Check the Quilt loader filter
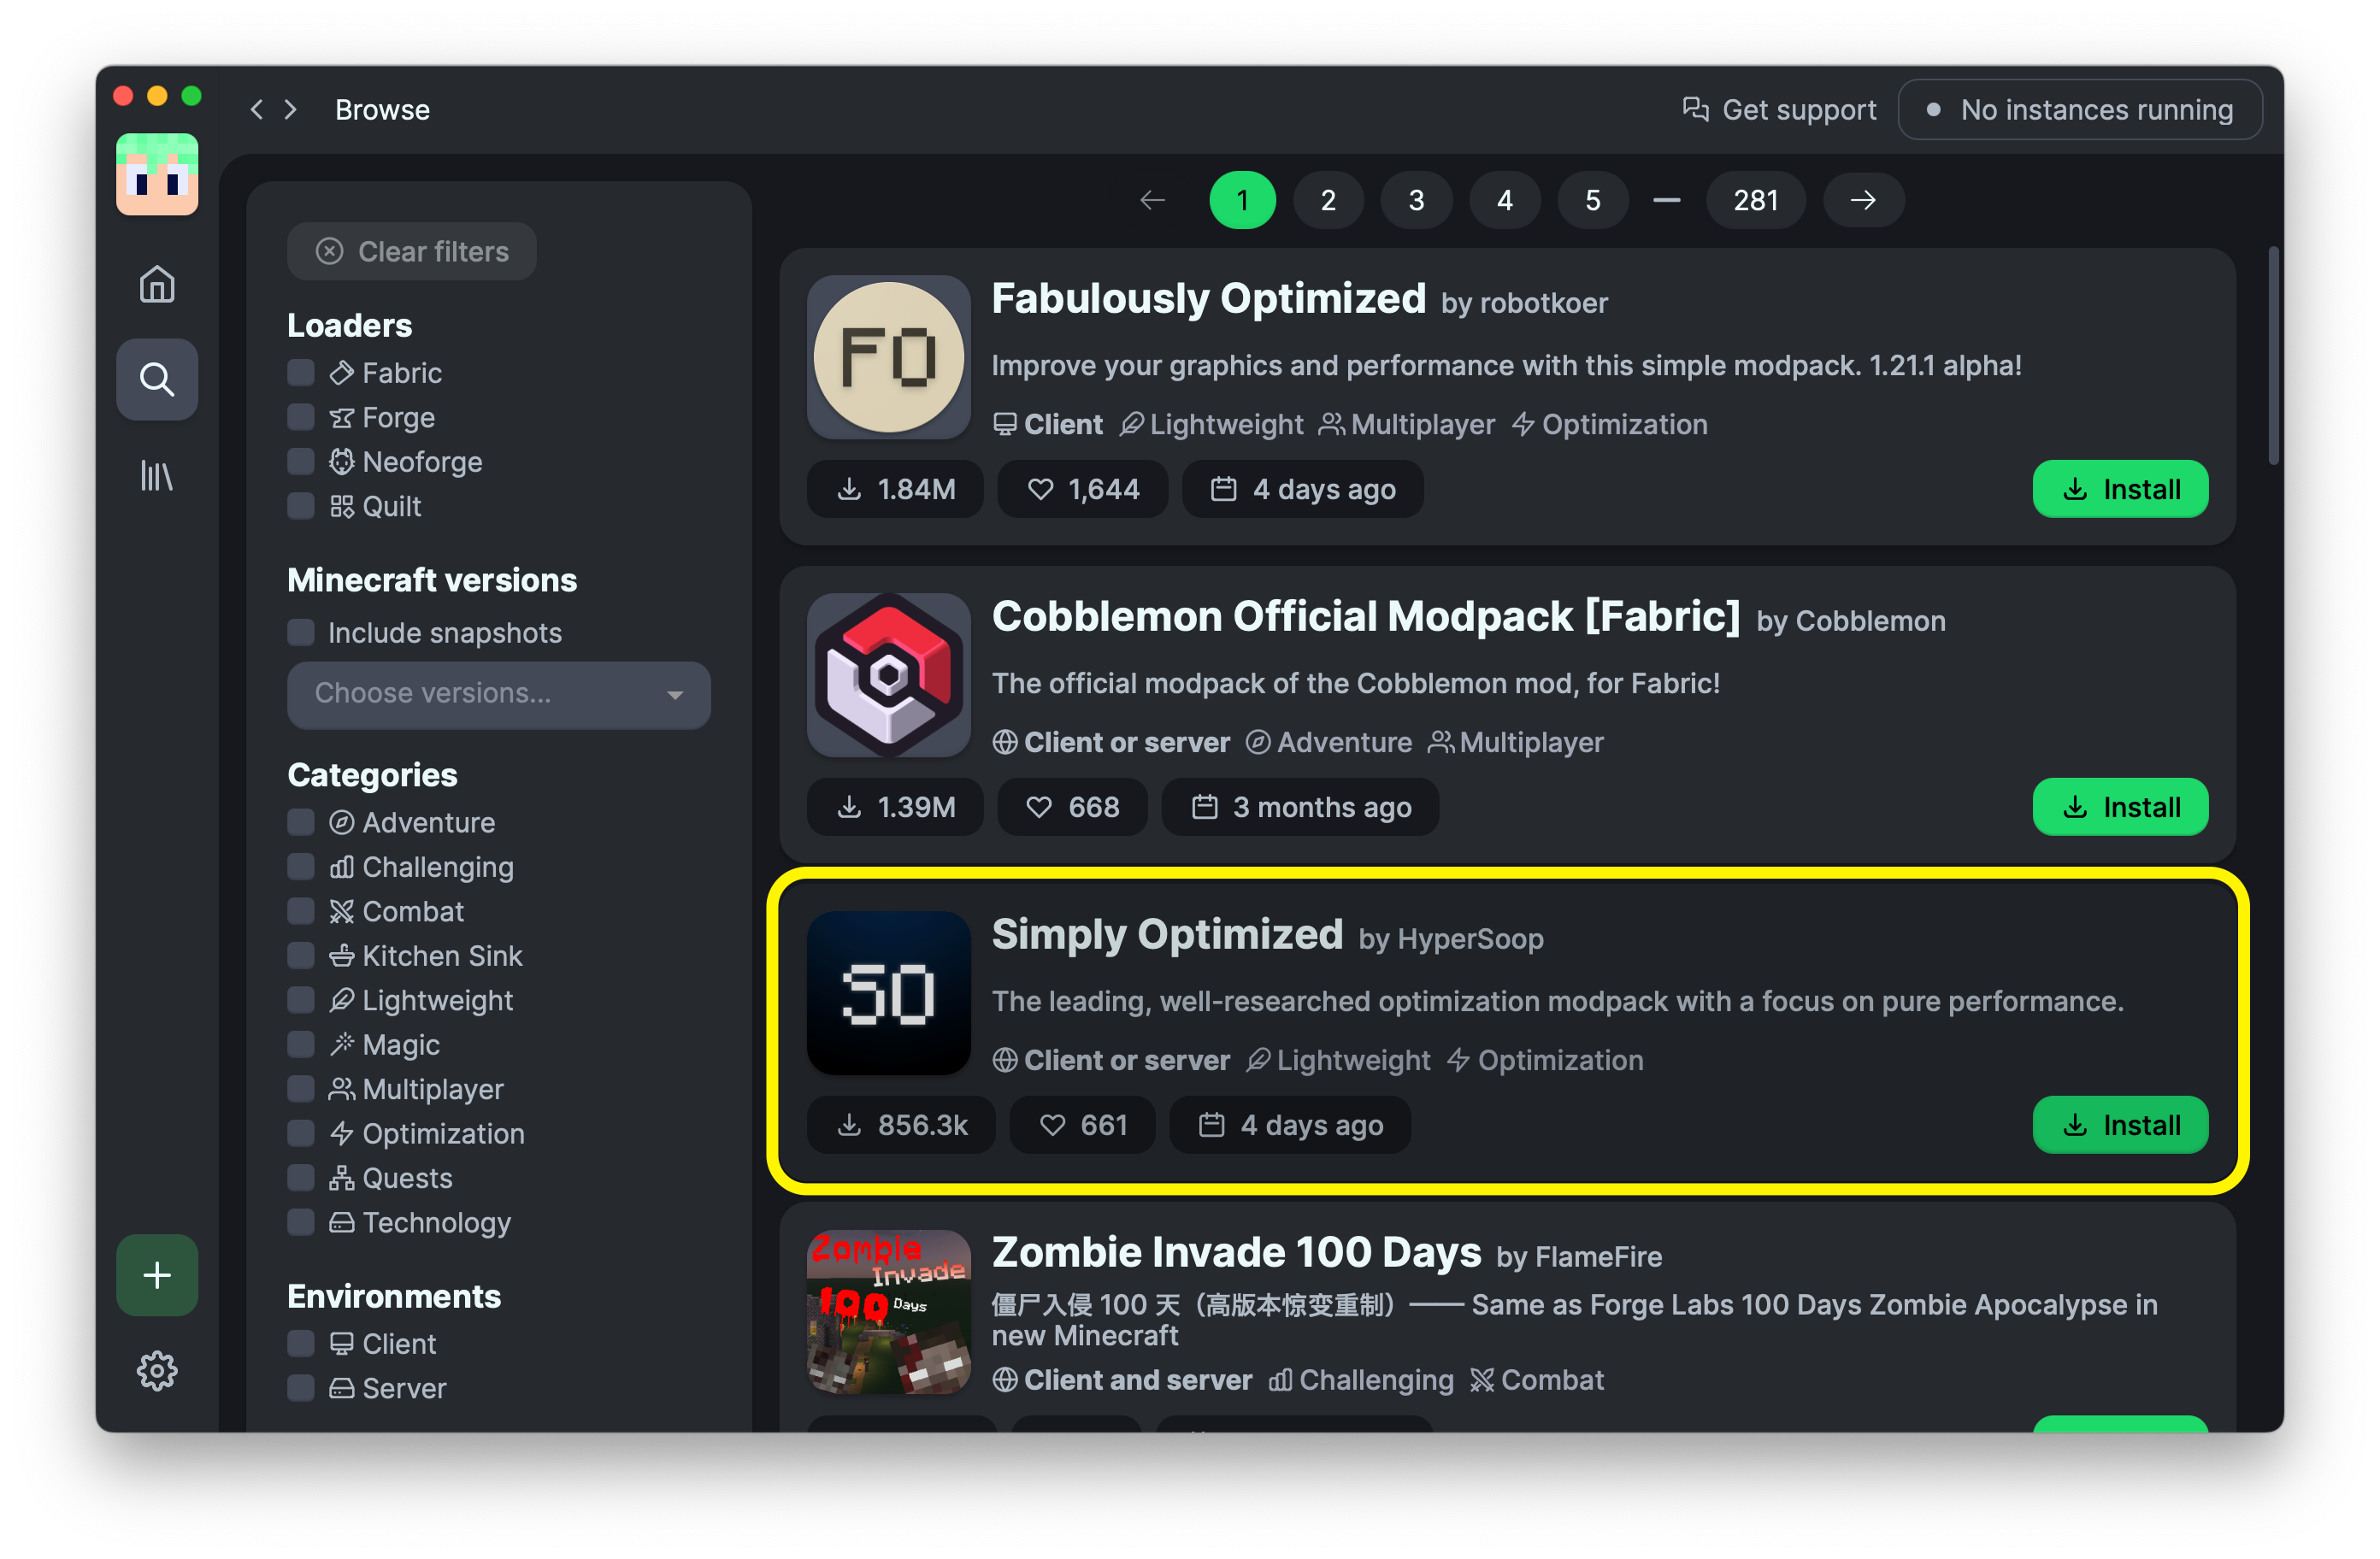The image size is (2380, 1559). point(301,506)
